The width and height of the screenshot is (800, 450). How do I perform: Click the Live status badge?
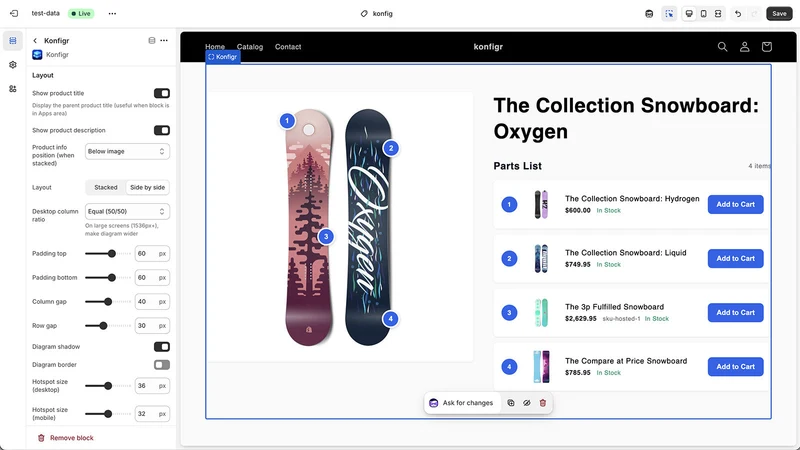tap(81, 13)
